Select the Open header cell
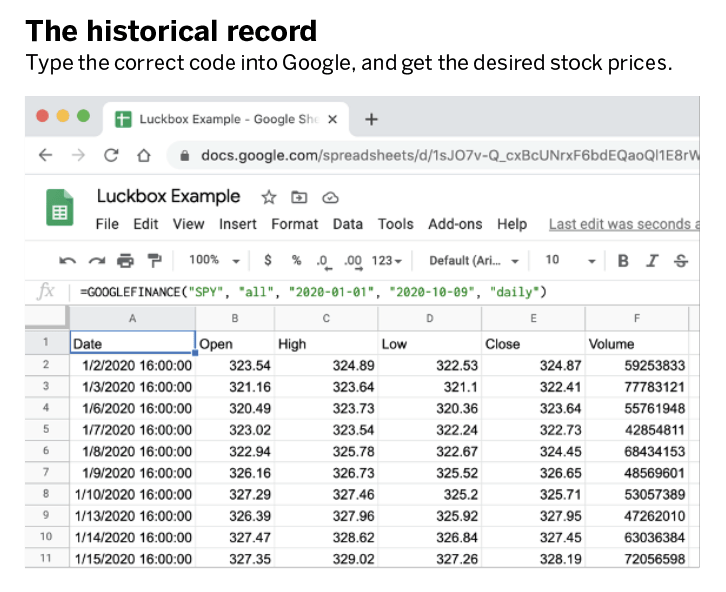This screenshot has width=726, height=592. coord(235,343)
